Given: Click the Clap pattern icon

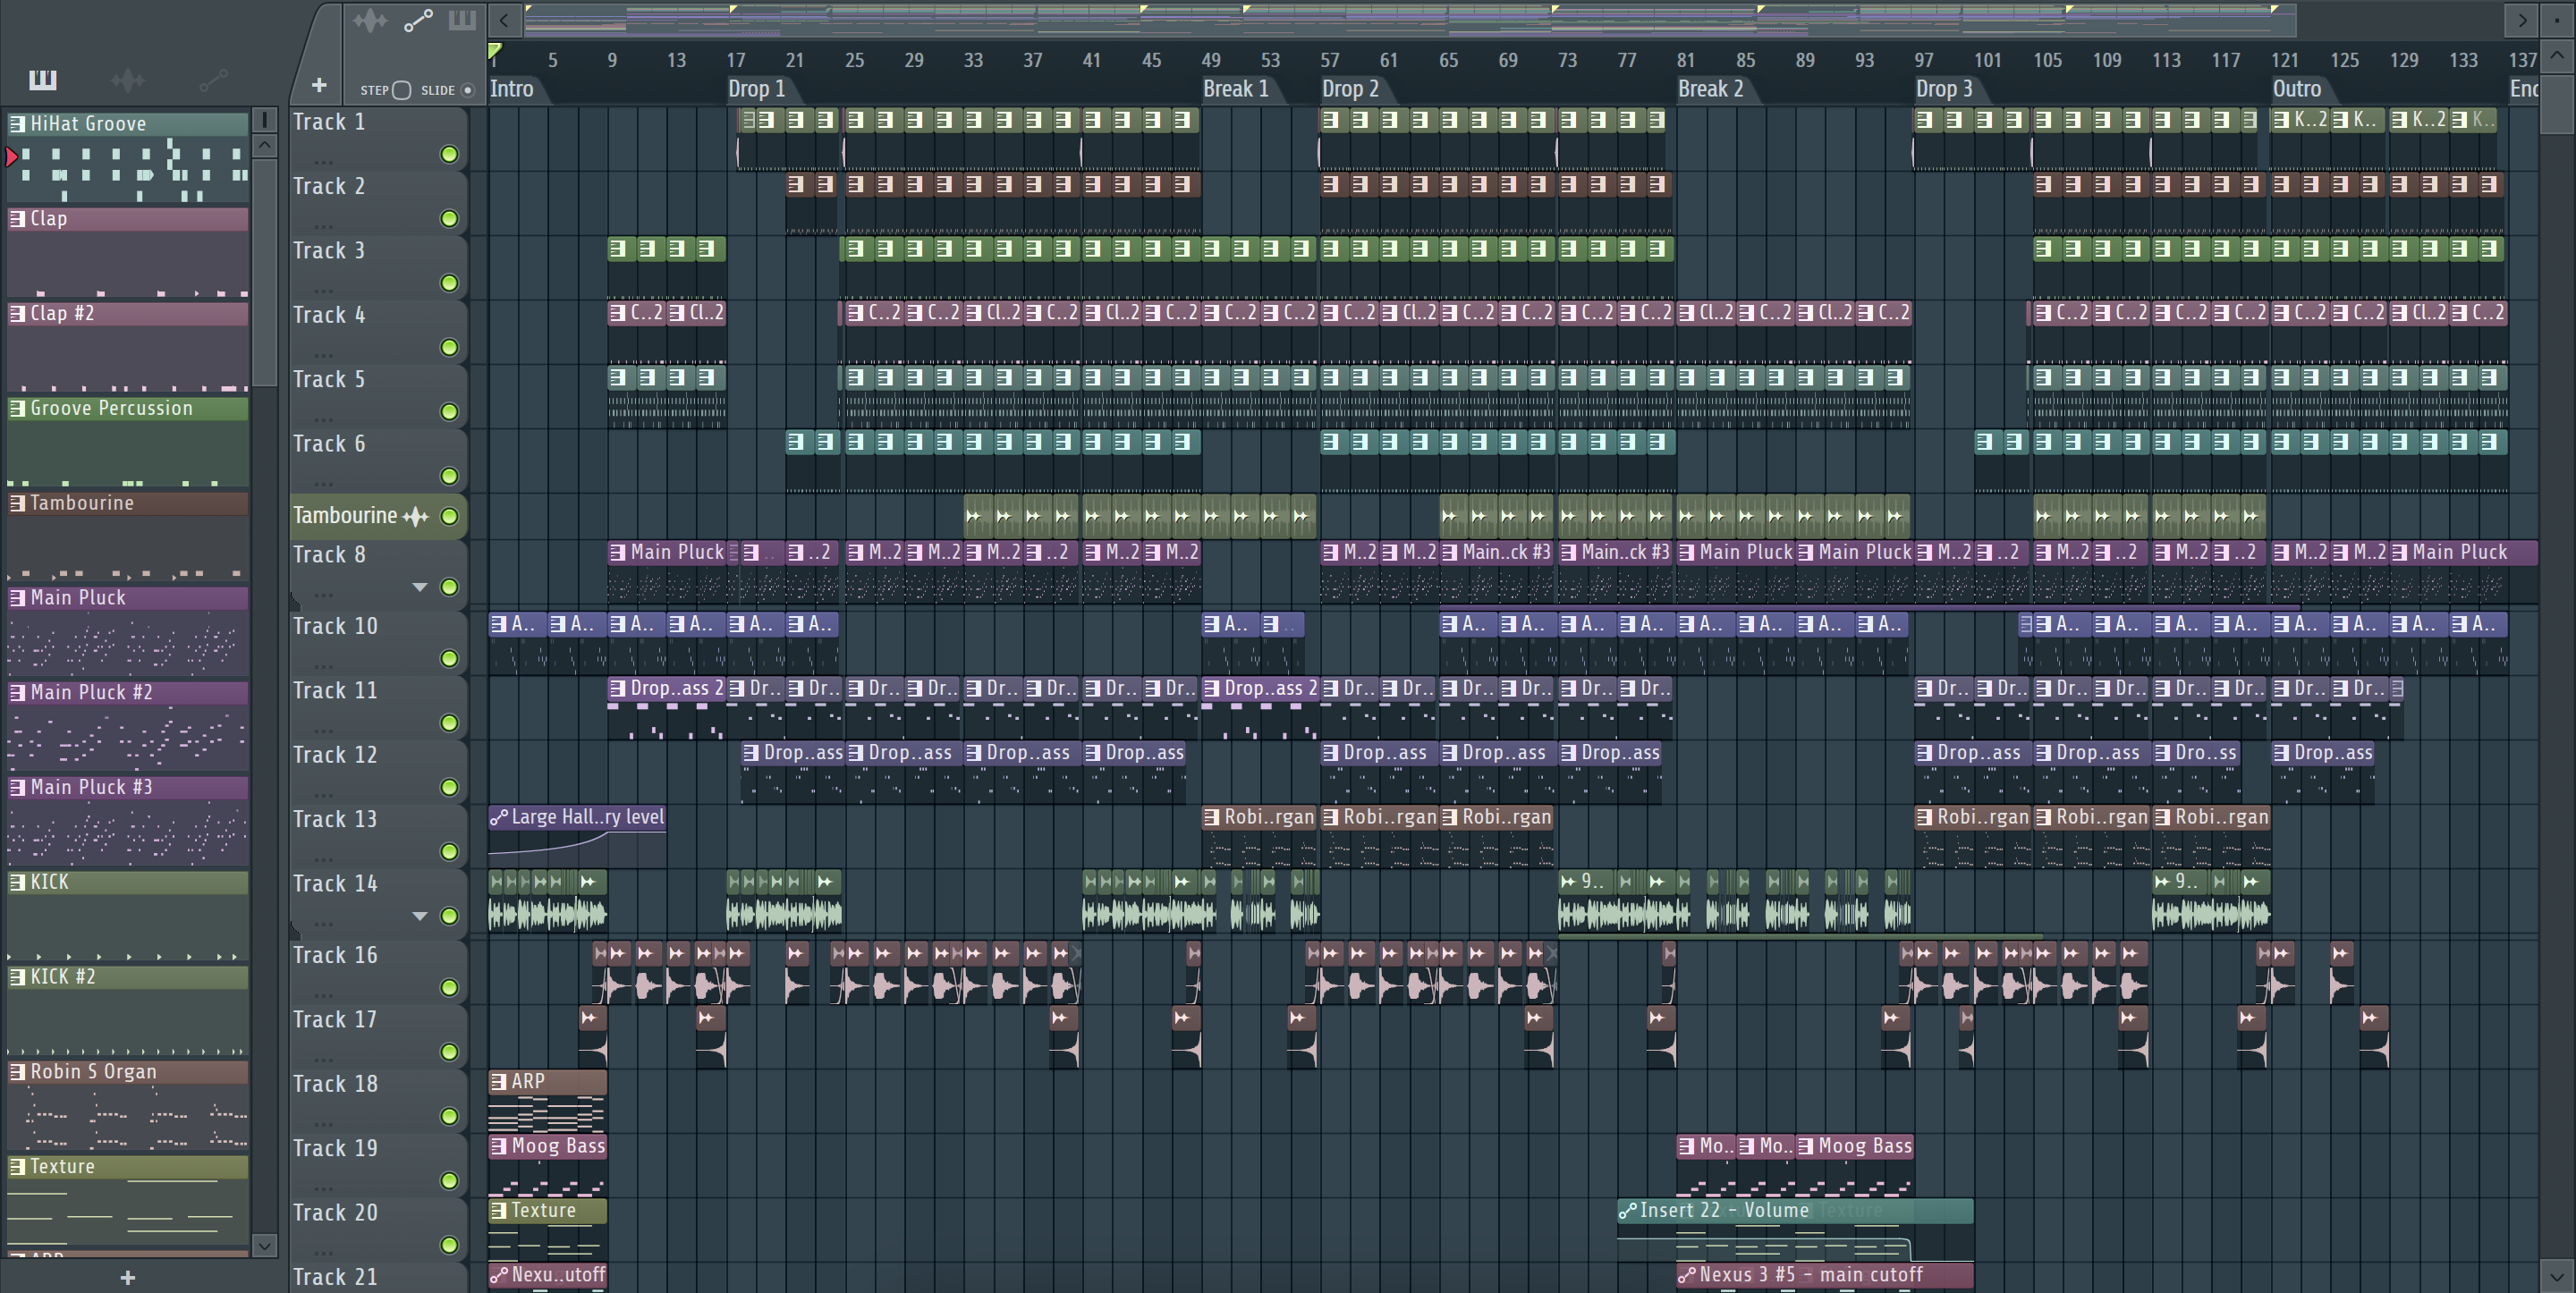Looking at the screenshot, I should pyautogui.click(x=17, y=218).
